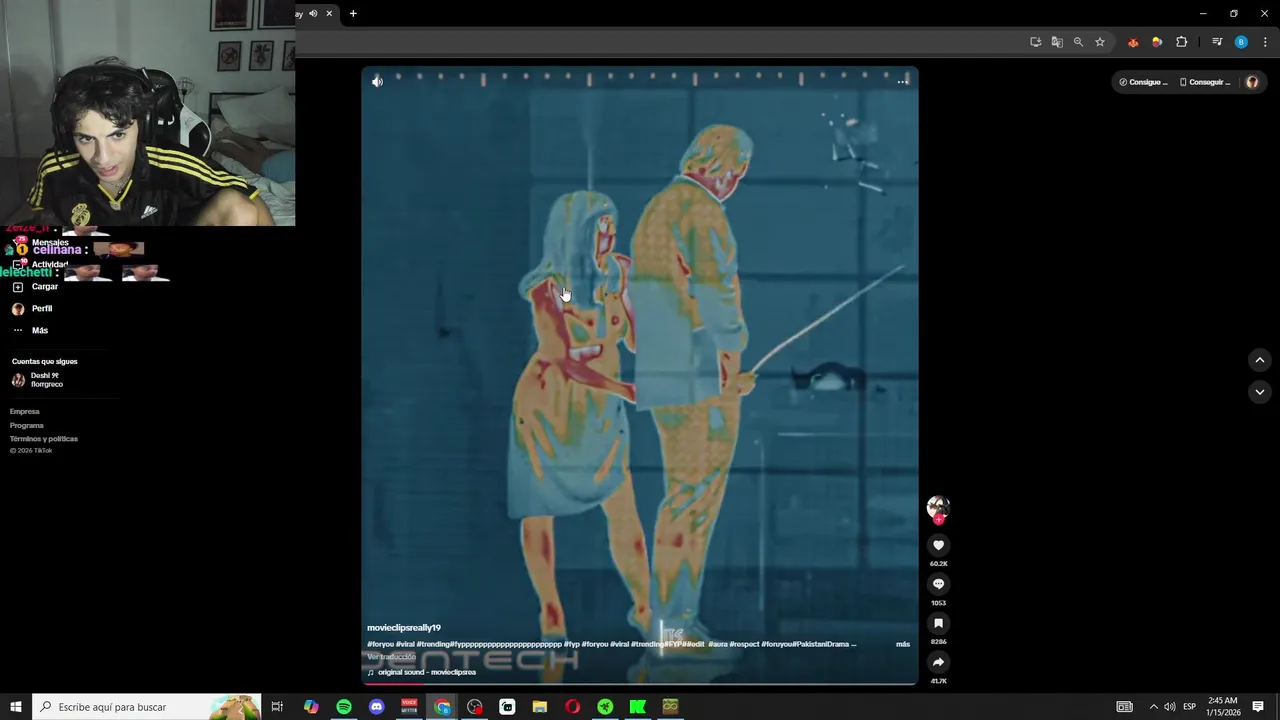Open Spotify from the taskbar
Screen dimensions: 1280x720
click(x=344, y=707)
